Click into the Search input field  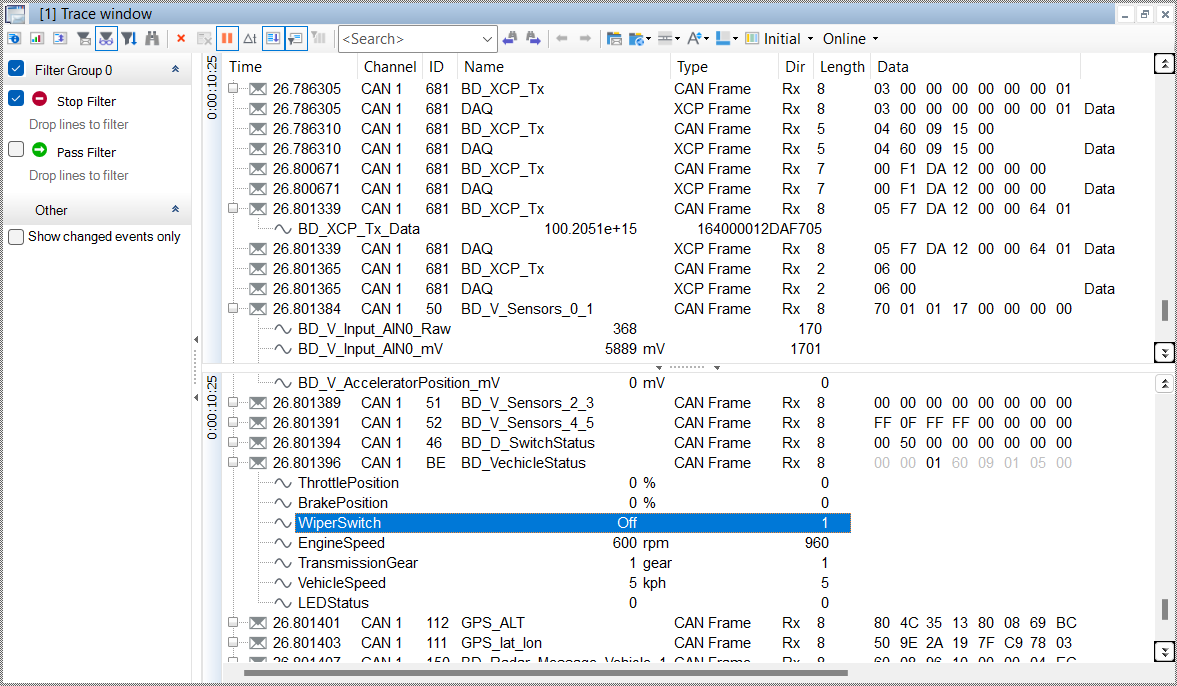point(410,38)
